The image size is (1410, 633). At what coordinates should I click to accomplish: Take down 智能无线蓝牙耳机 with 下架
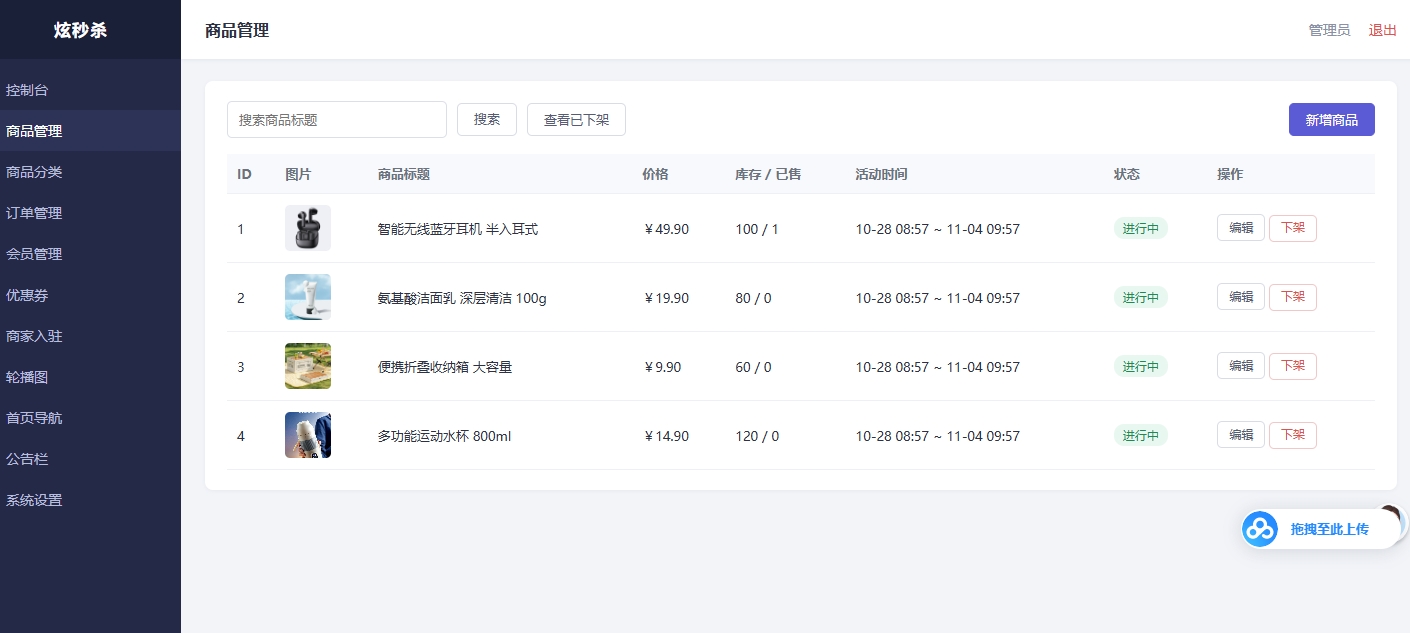point(1293,228)
